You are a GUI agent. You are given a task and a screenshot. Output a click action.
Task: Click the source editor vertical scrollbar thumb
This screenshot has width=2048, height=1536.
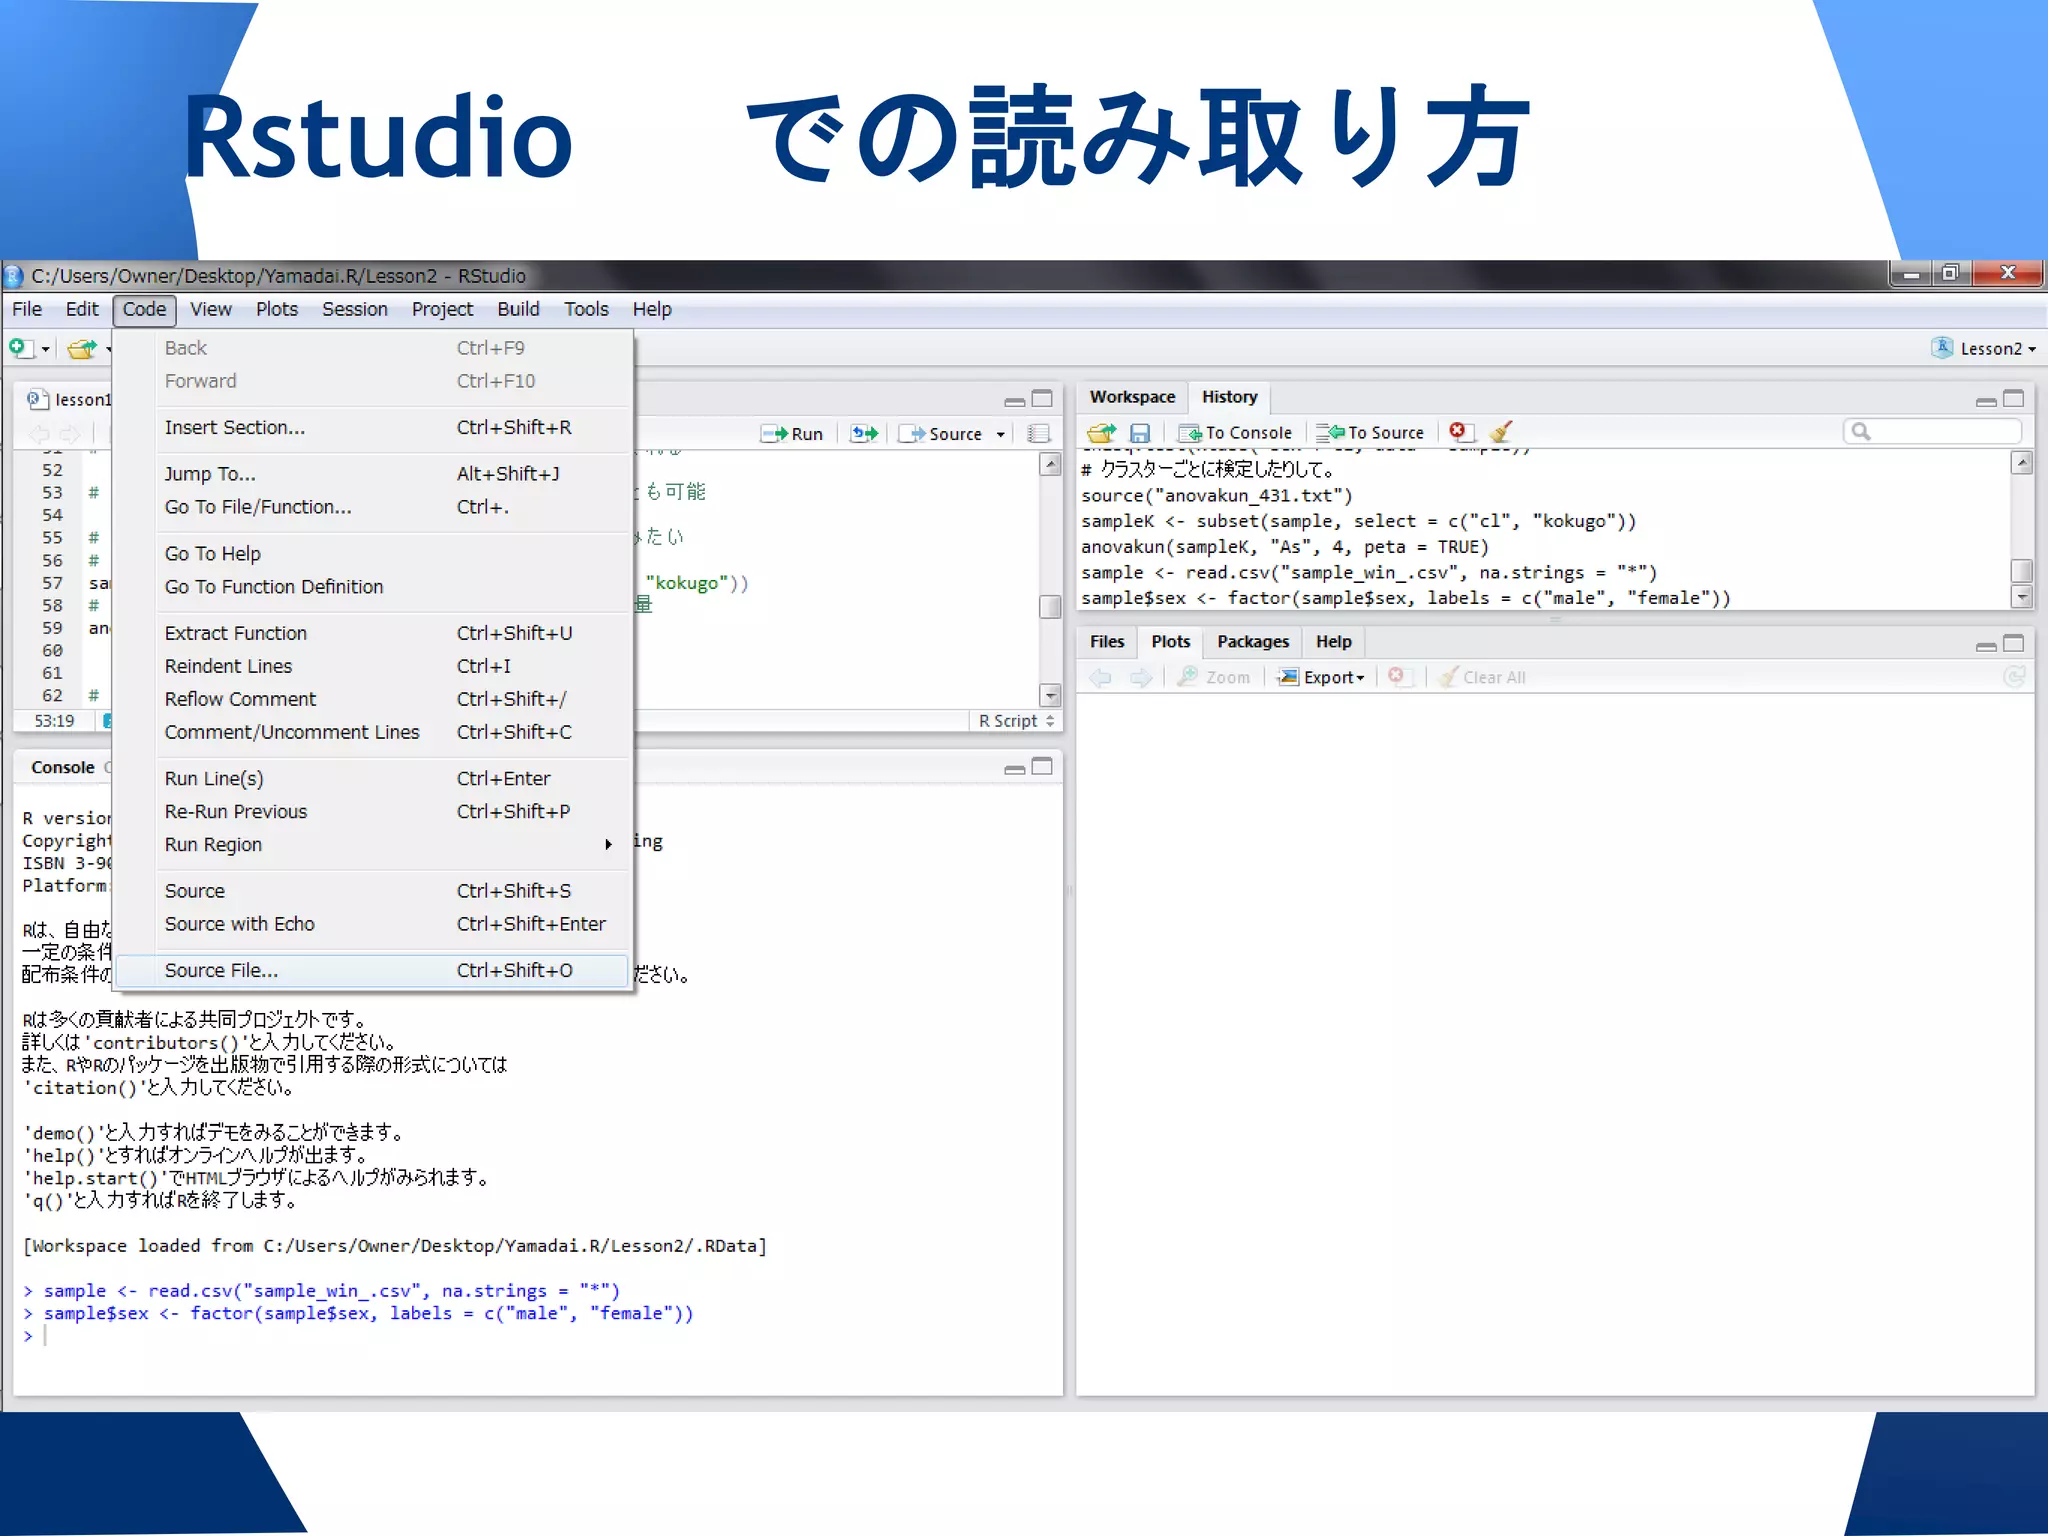point(1050,607)
